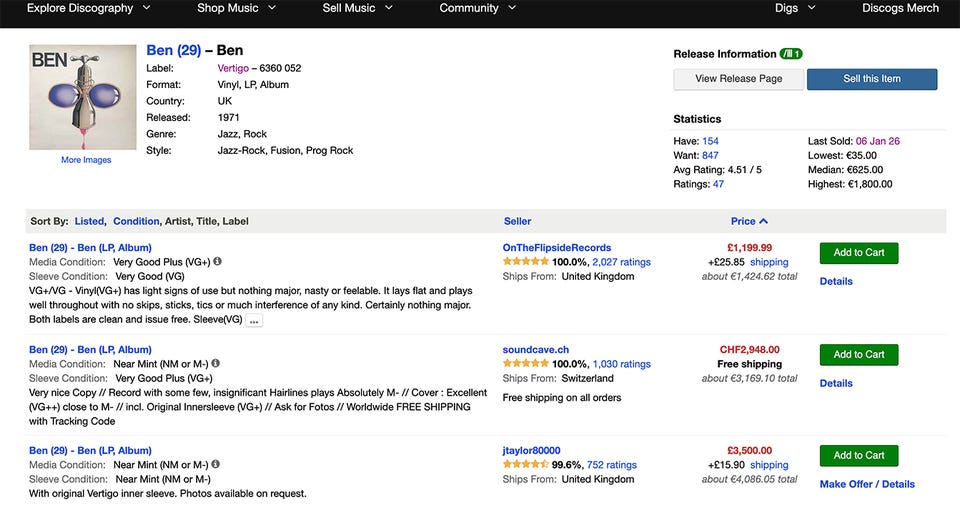Click the Ben album cover thumbnail
The height and width of the screenshot is (523, 960).
point(83,97)
